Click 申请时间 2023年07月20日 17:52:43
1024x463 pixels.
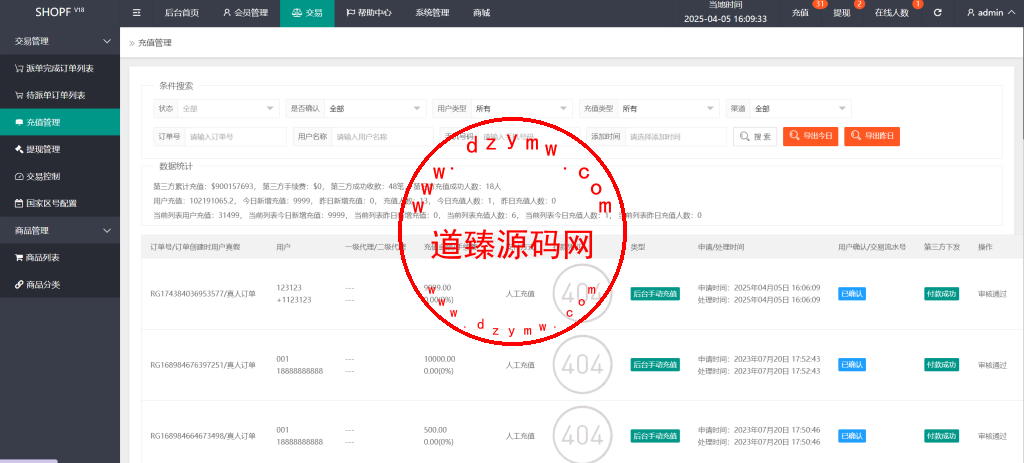(759, 359)
